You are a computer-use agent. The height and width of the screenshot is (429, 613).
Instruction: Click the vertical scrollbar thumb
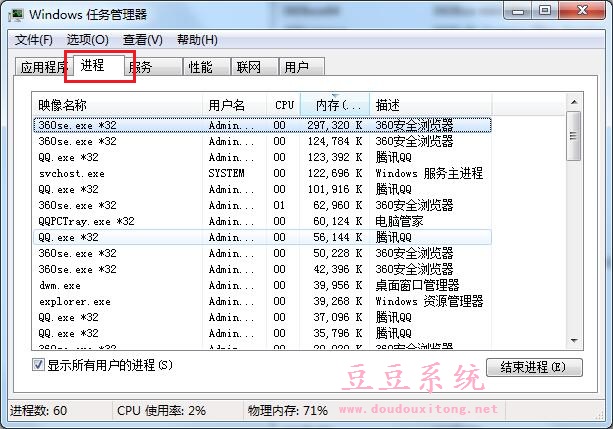574,136
